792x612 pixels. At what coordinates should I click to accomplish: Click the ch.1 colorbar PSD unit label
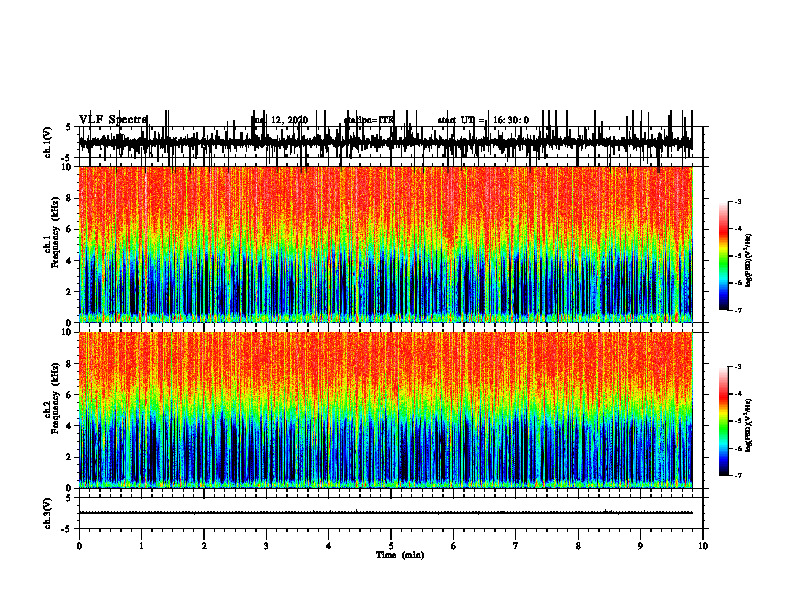749,261
